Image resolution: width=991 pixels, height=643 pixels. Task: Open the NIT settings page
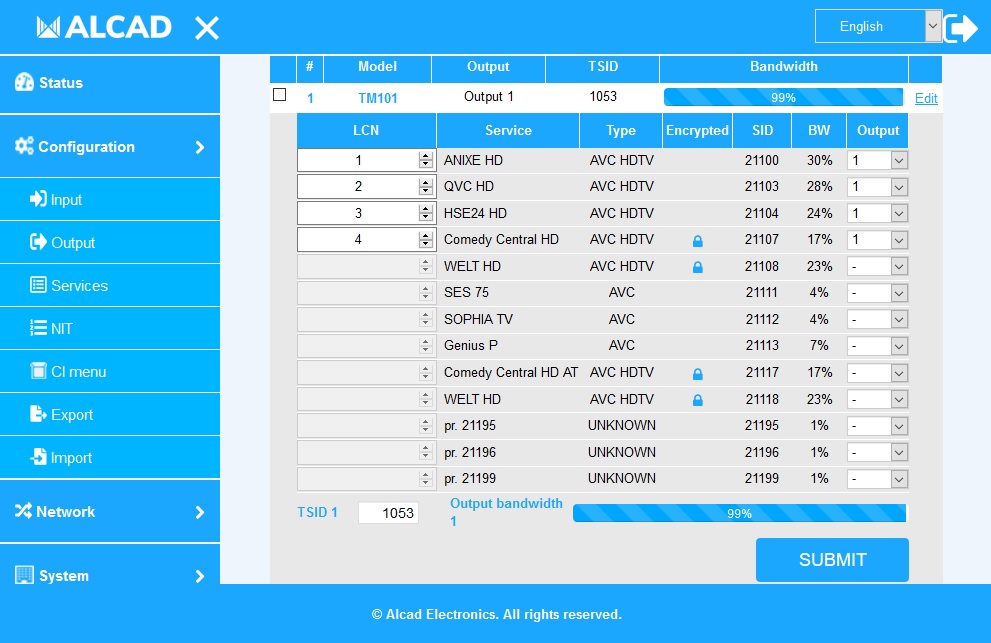[110, 329]
